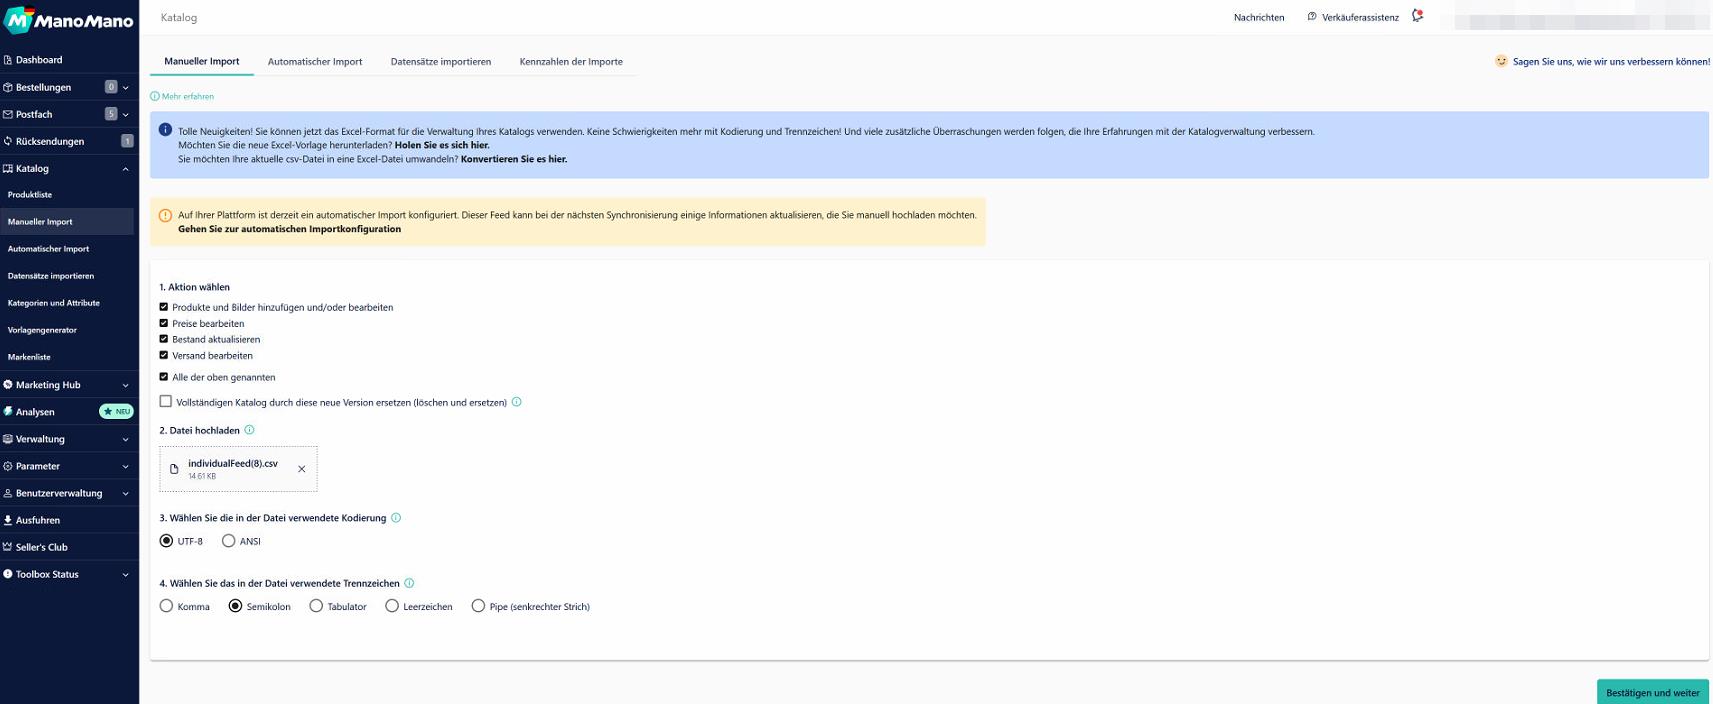
Task: Uncheck Versand bearbeiten checkbox
Action: 164,355
